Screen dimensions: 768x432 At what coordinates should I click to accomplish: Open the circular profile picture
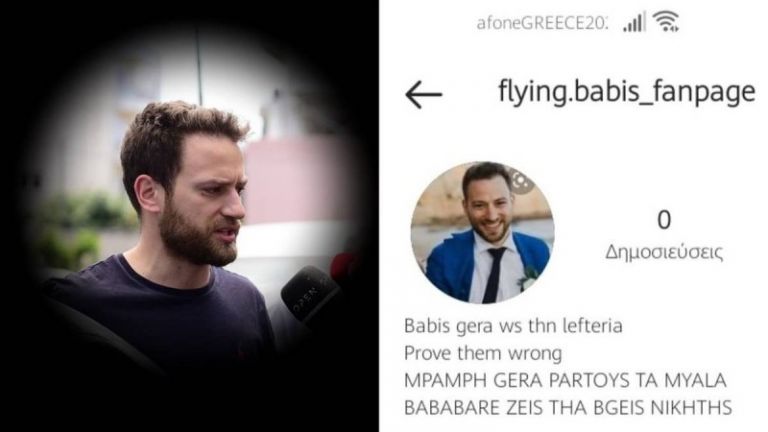[x=482, y=233]
